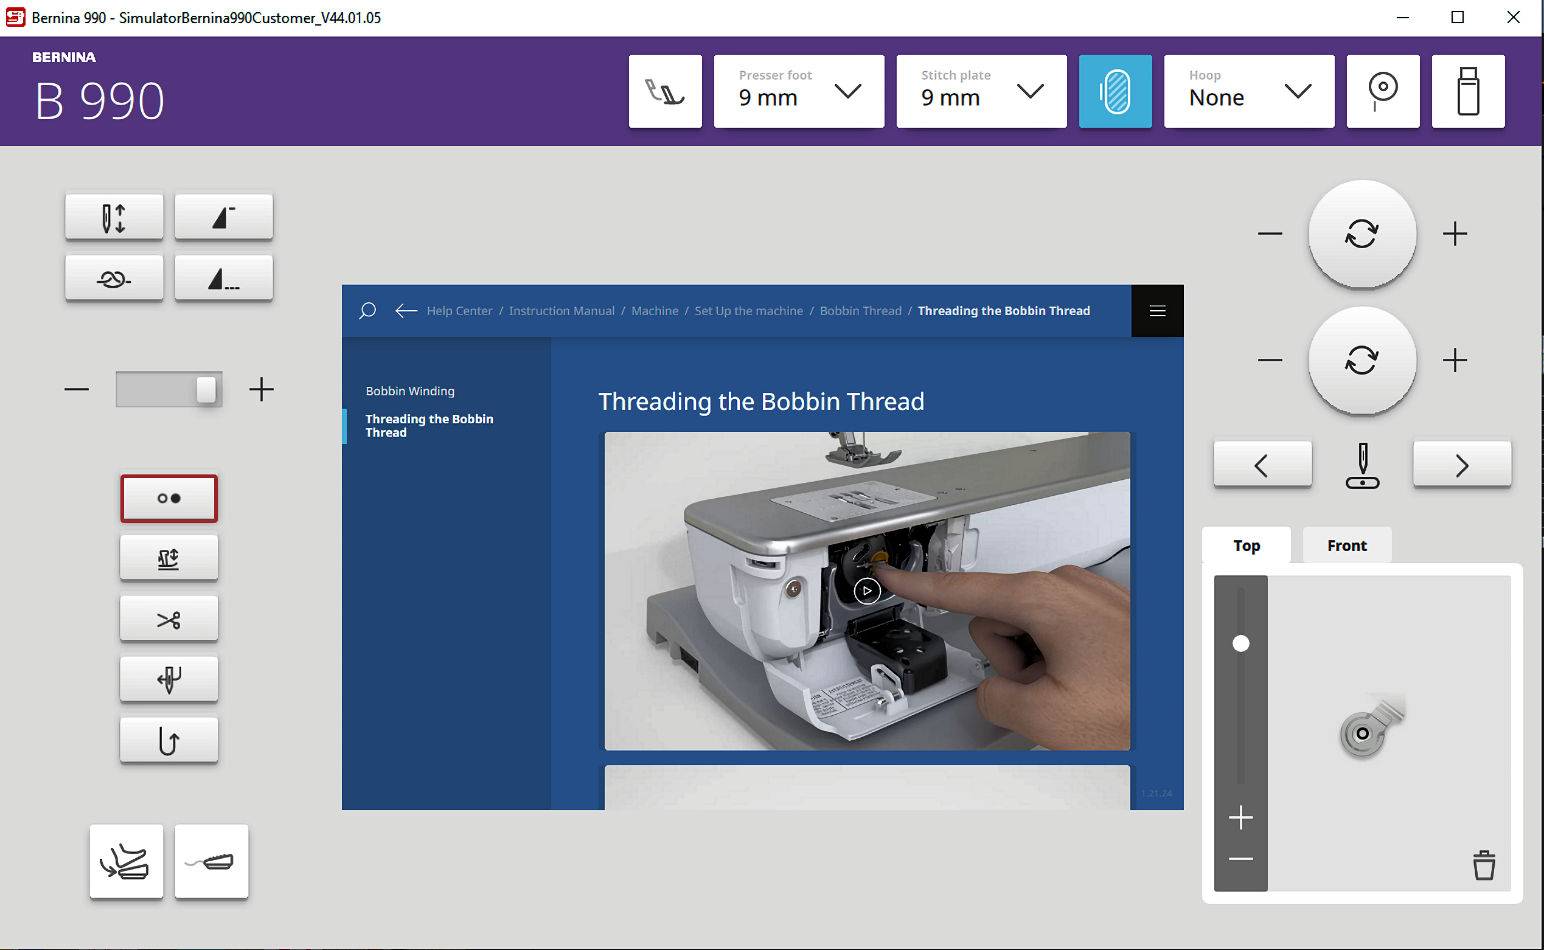This screenshot has height=950, width=1544.
Task: Click the automatic needle threader button
Action: click(x=169, y=680)
